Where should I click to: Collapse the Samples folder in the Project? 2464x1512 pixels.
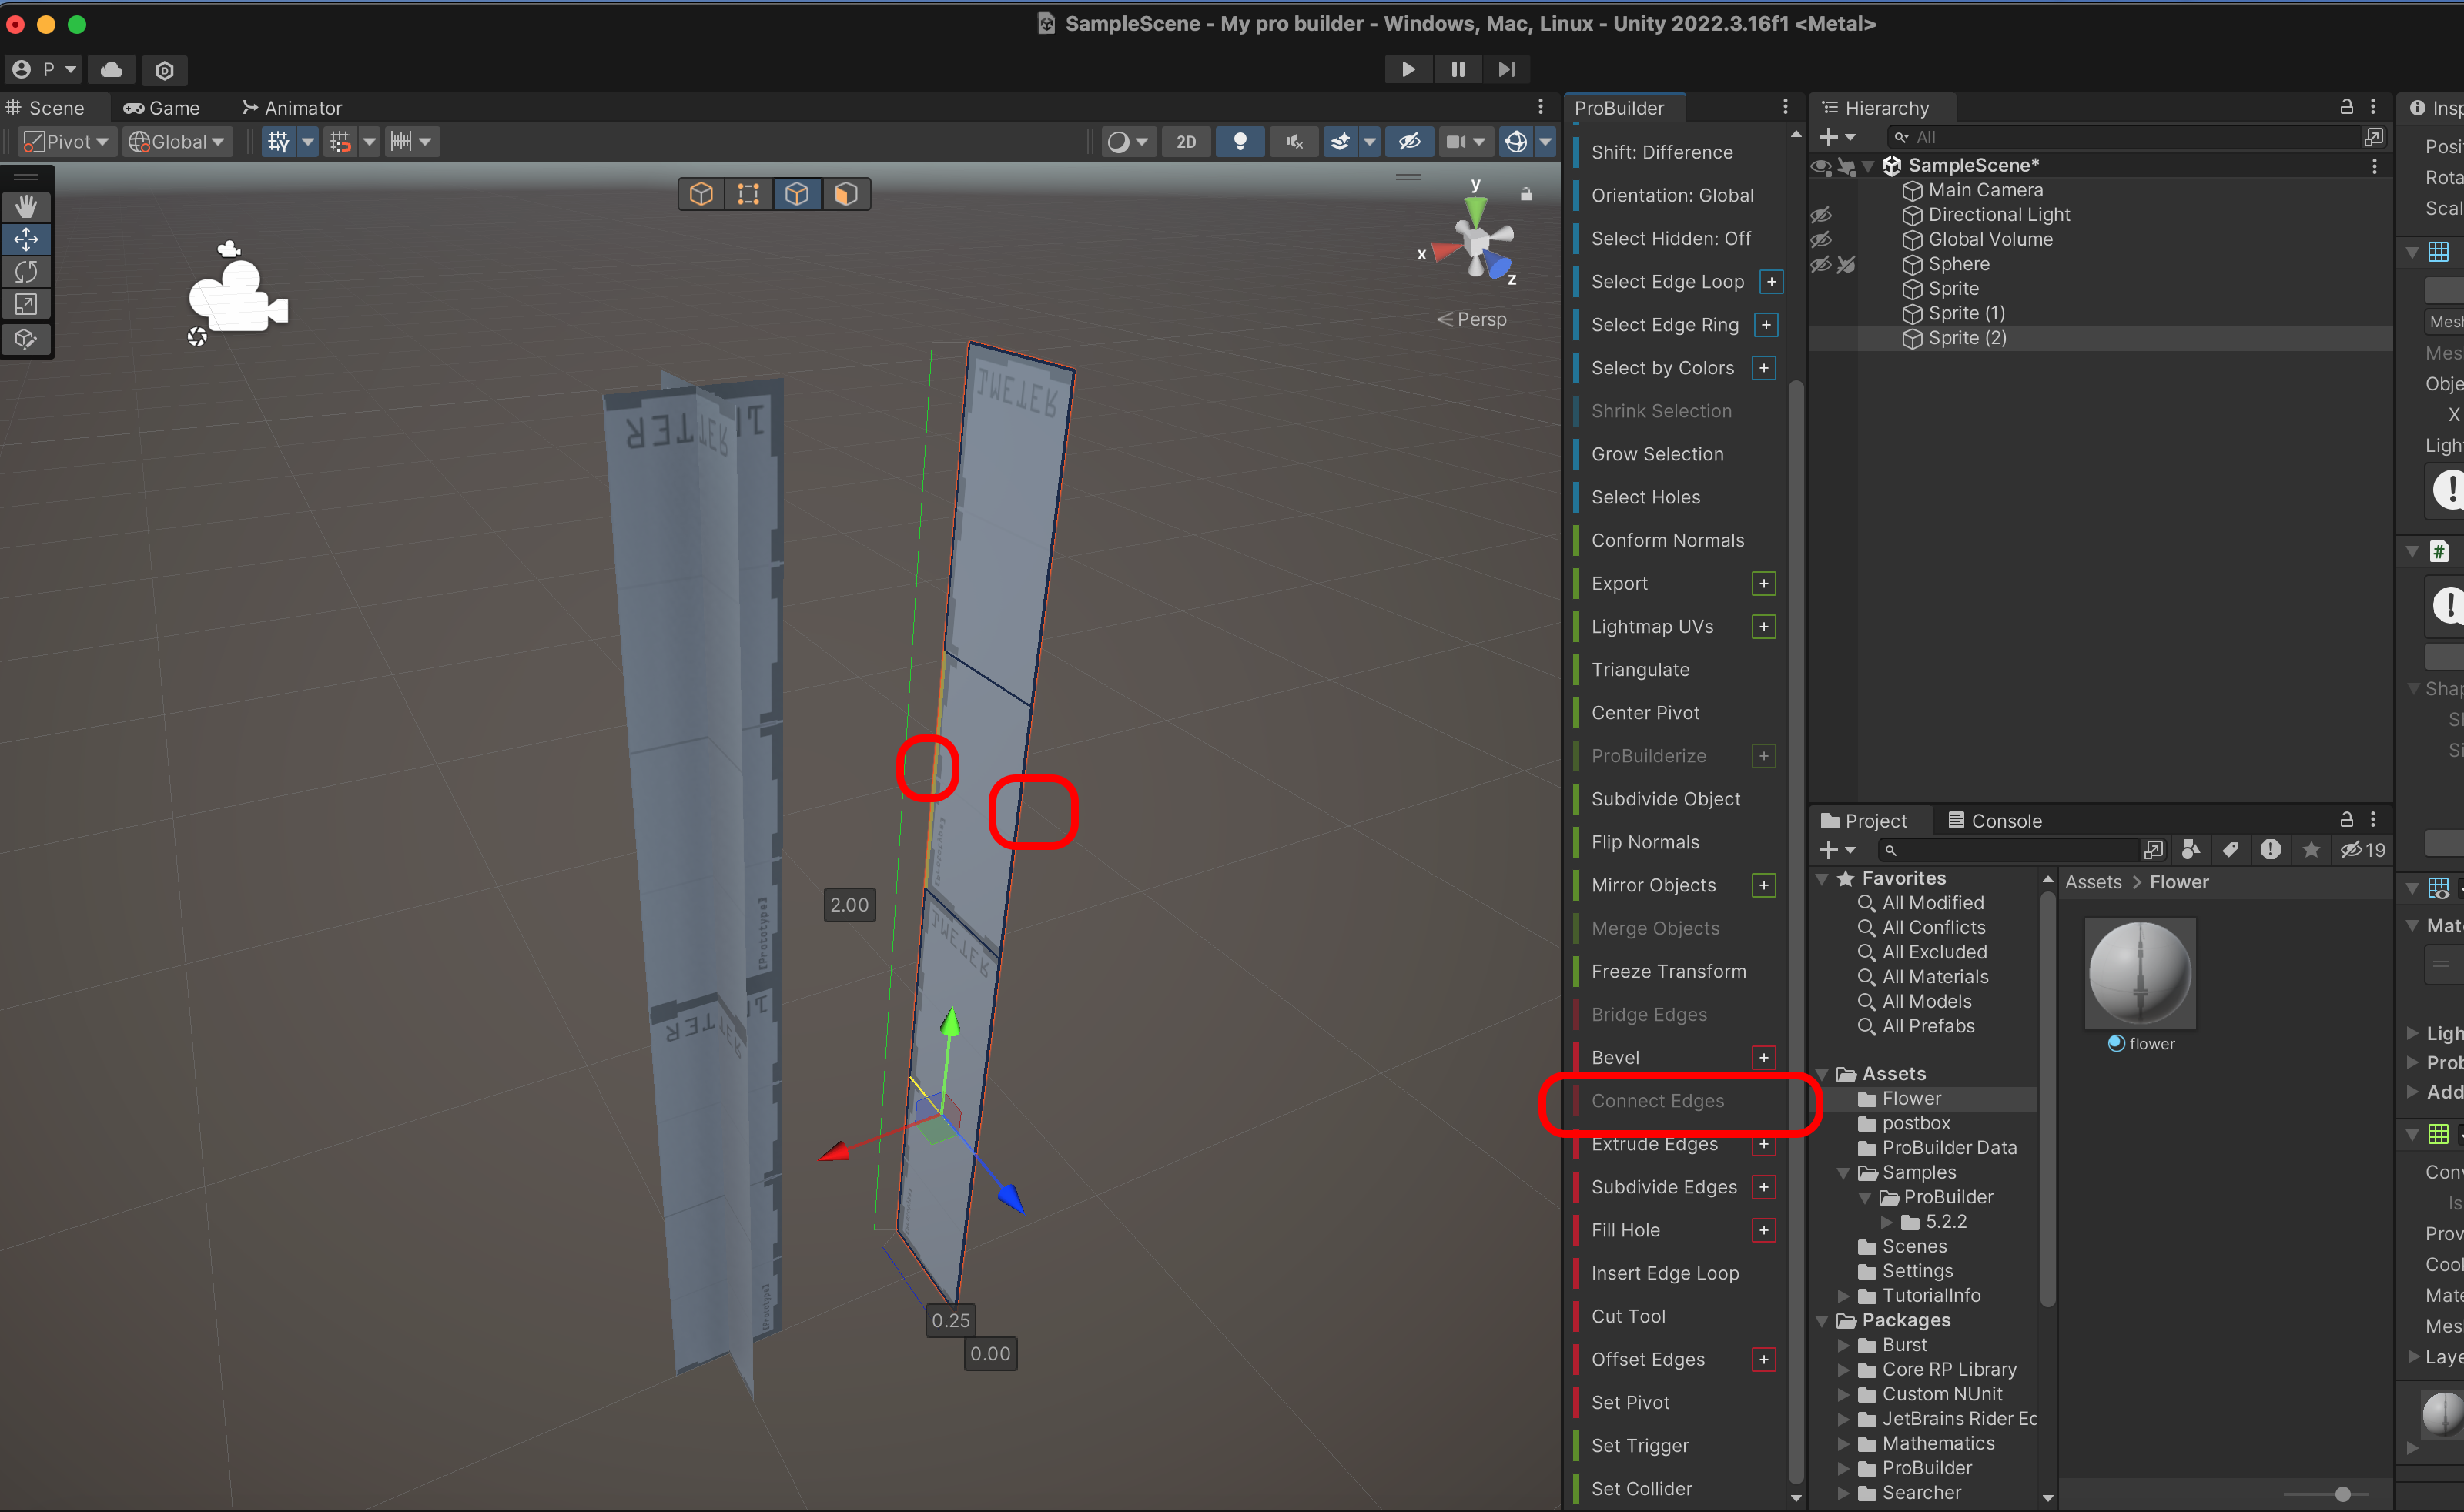click(1843, 1173)
